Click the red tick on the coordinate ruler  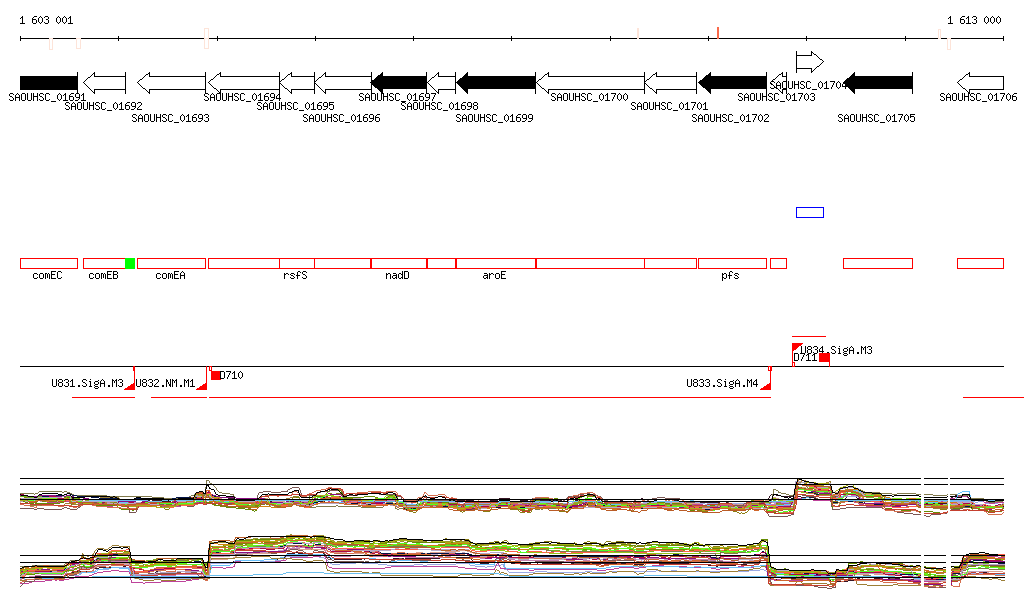pyautogui.click(x=718, y=33)
